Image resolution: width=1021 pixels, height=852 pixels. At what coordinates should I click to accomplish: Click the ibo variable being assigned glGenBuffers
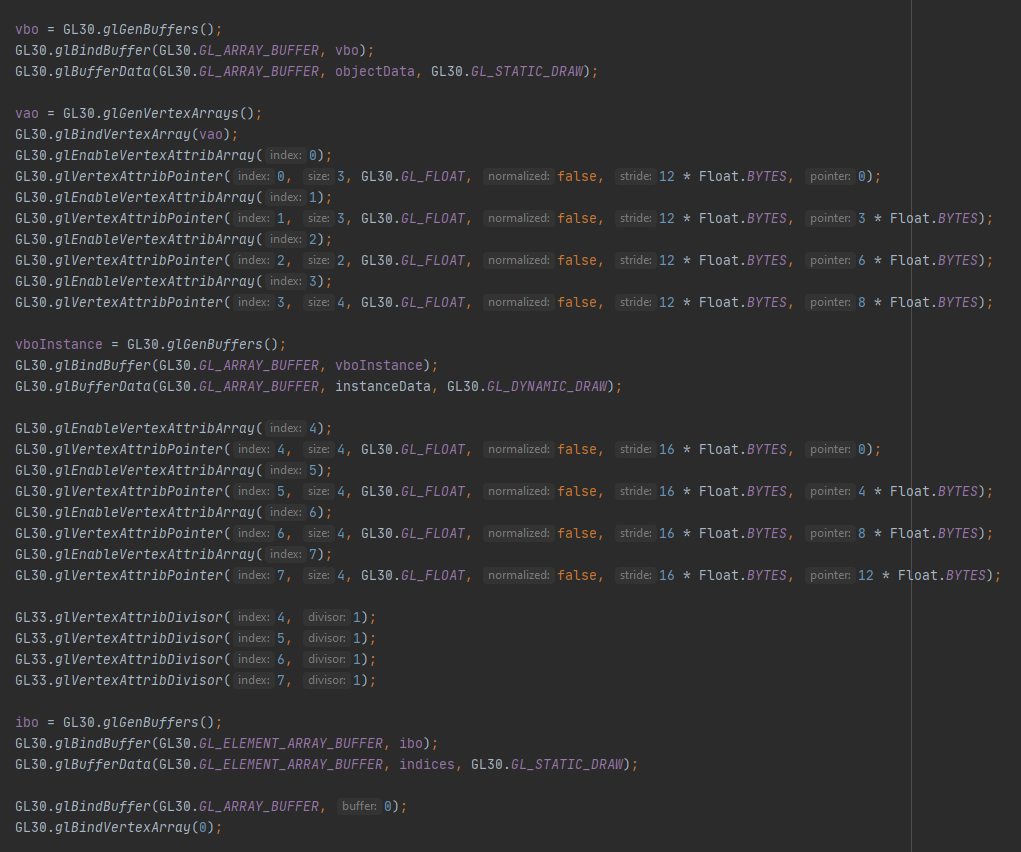[27, 722]
